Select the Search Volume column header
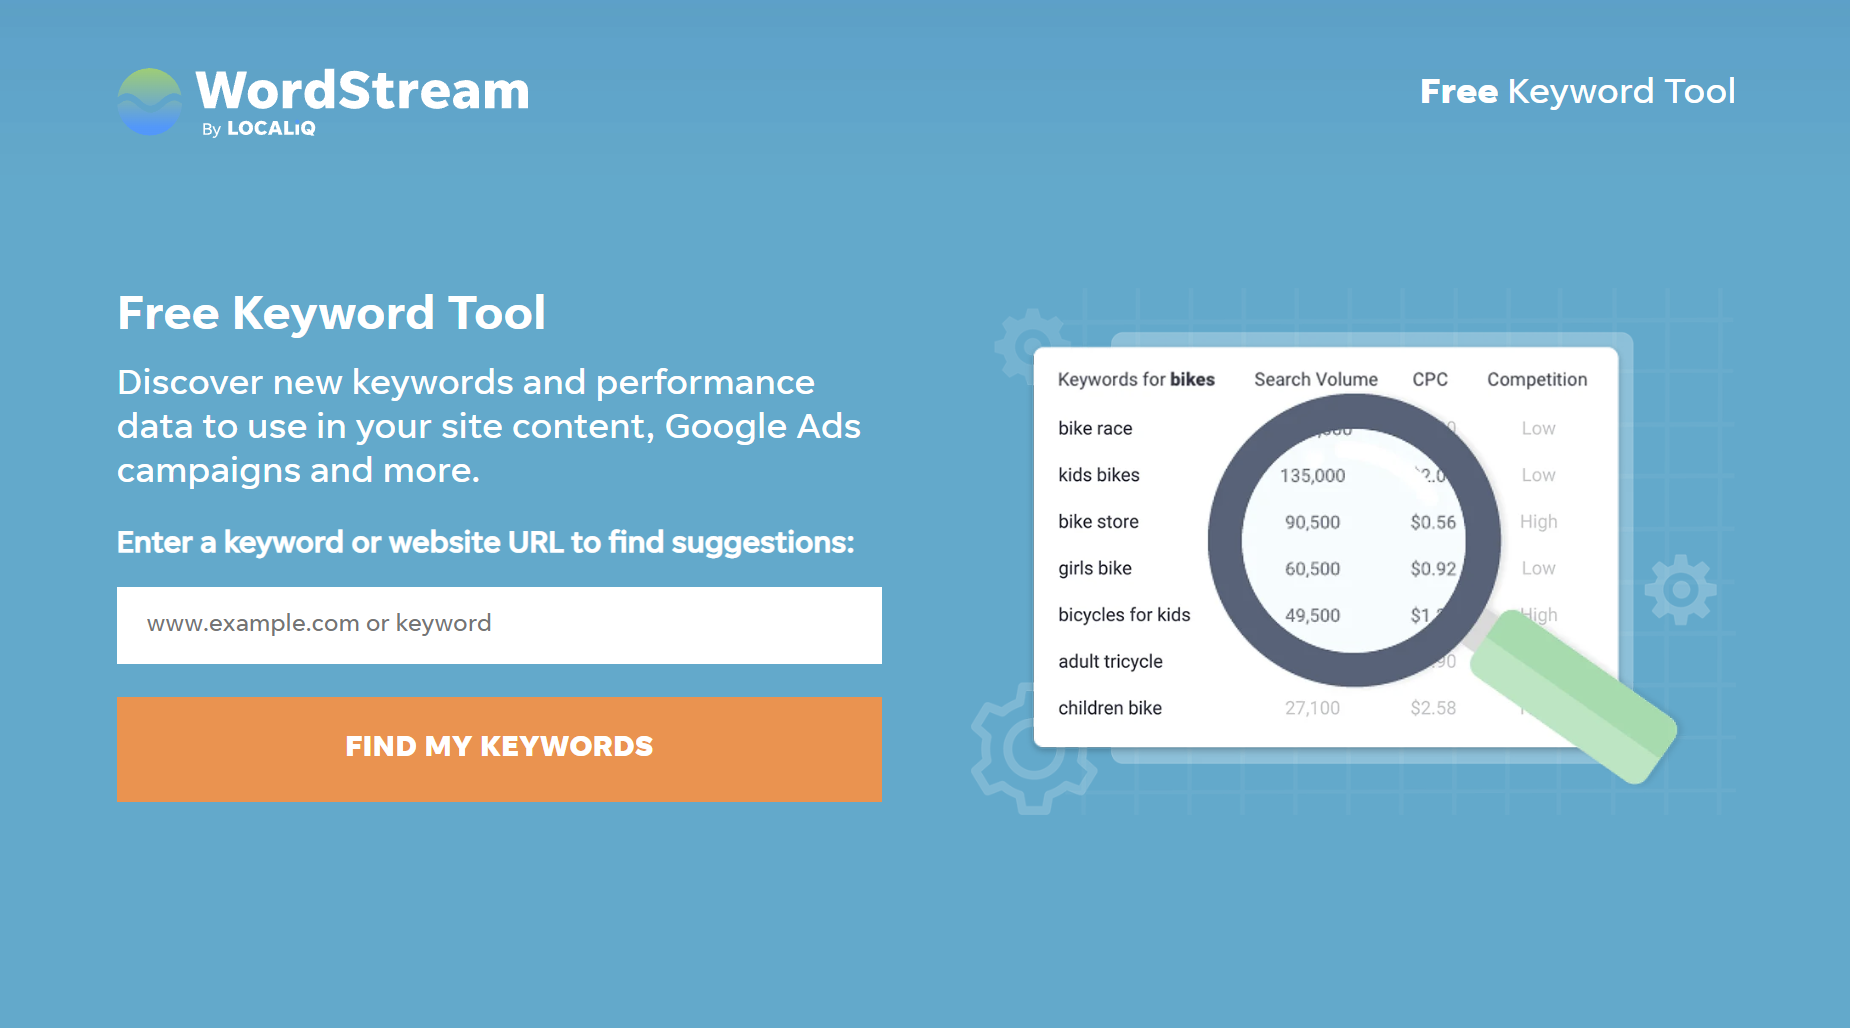The image size is (1850, 1028). click(1316, 379)
